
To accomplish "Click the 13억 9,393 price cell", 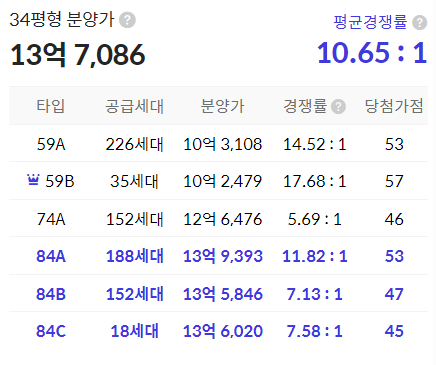I will pos(223,256).
